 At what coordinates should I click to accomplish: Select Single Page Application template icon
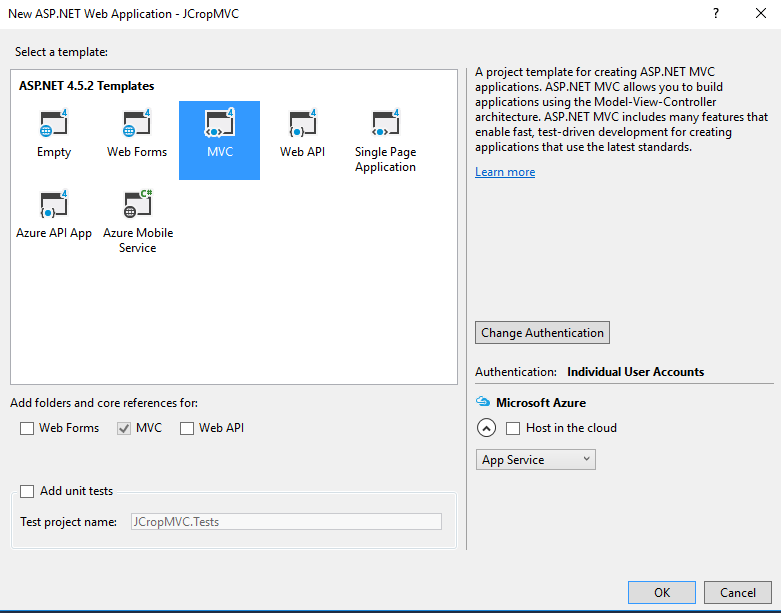385,123
